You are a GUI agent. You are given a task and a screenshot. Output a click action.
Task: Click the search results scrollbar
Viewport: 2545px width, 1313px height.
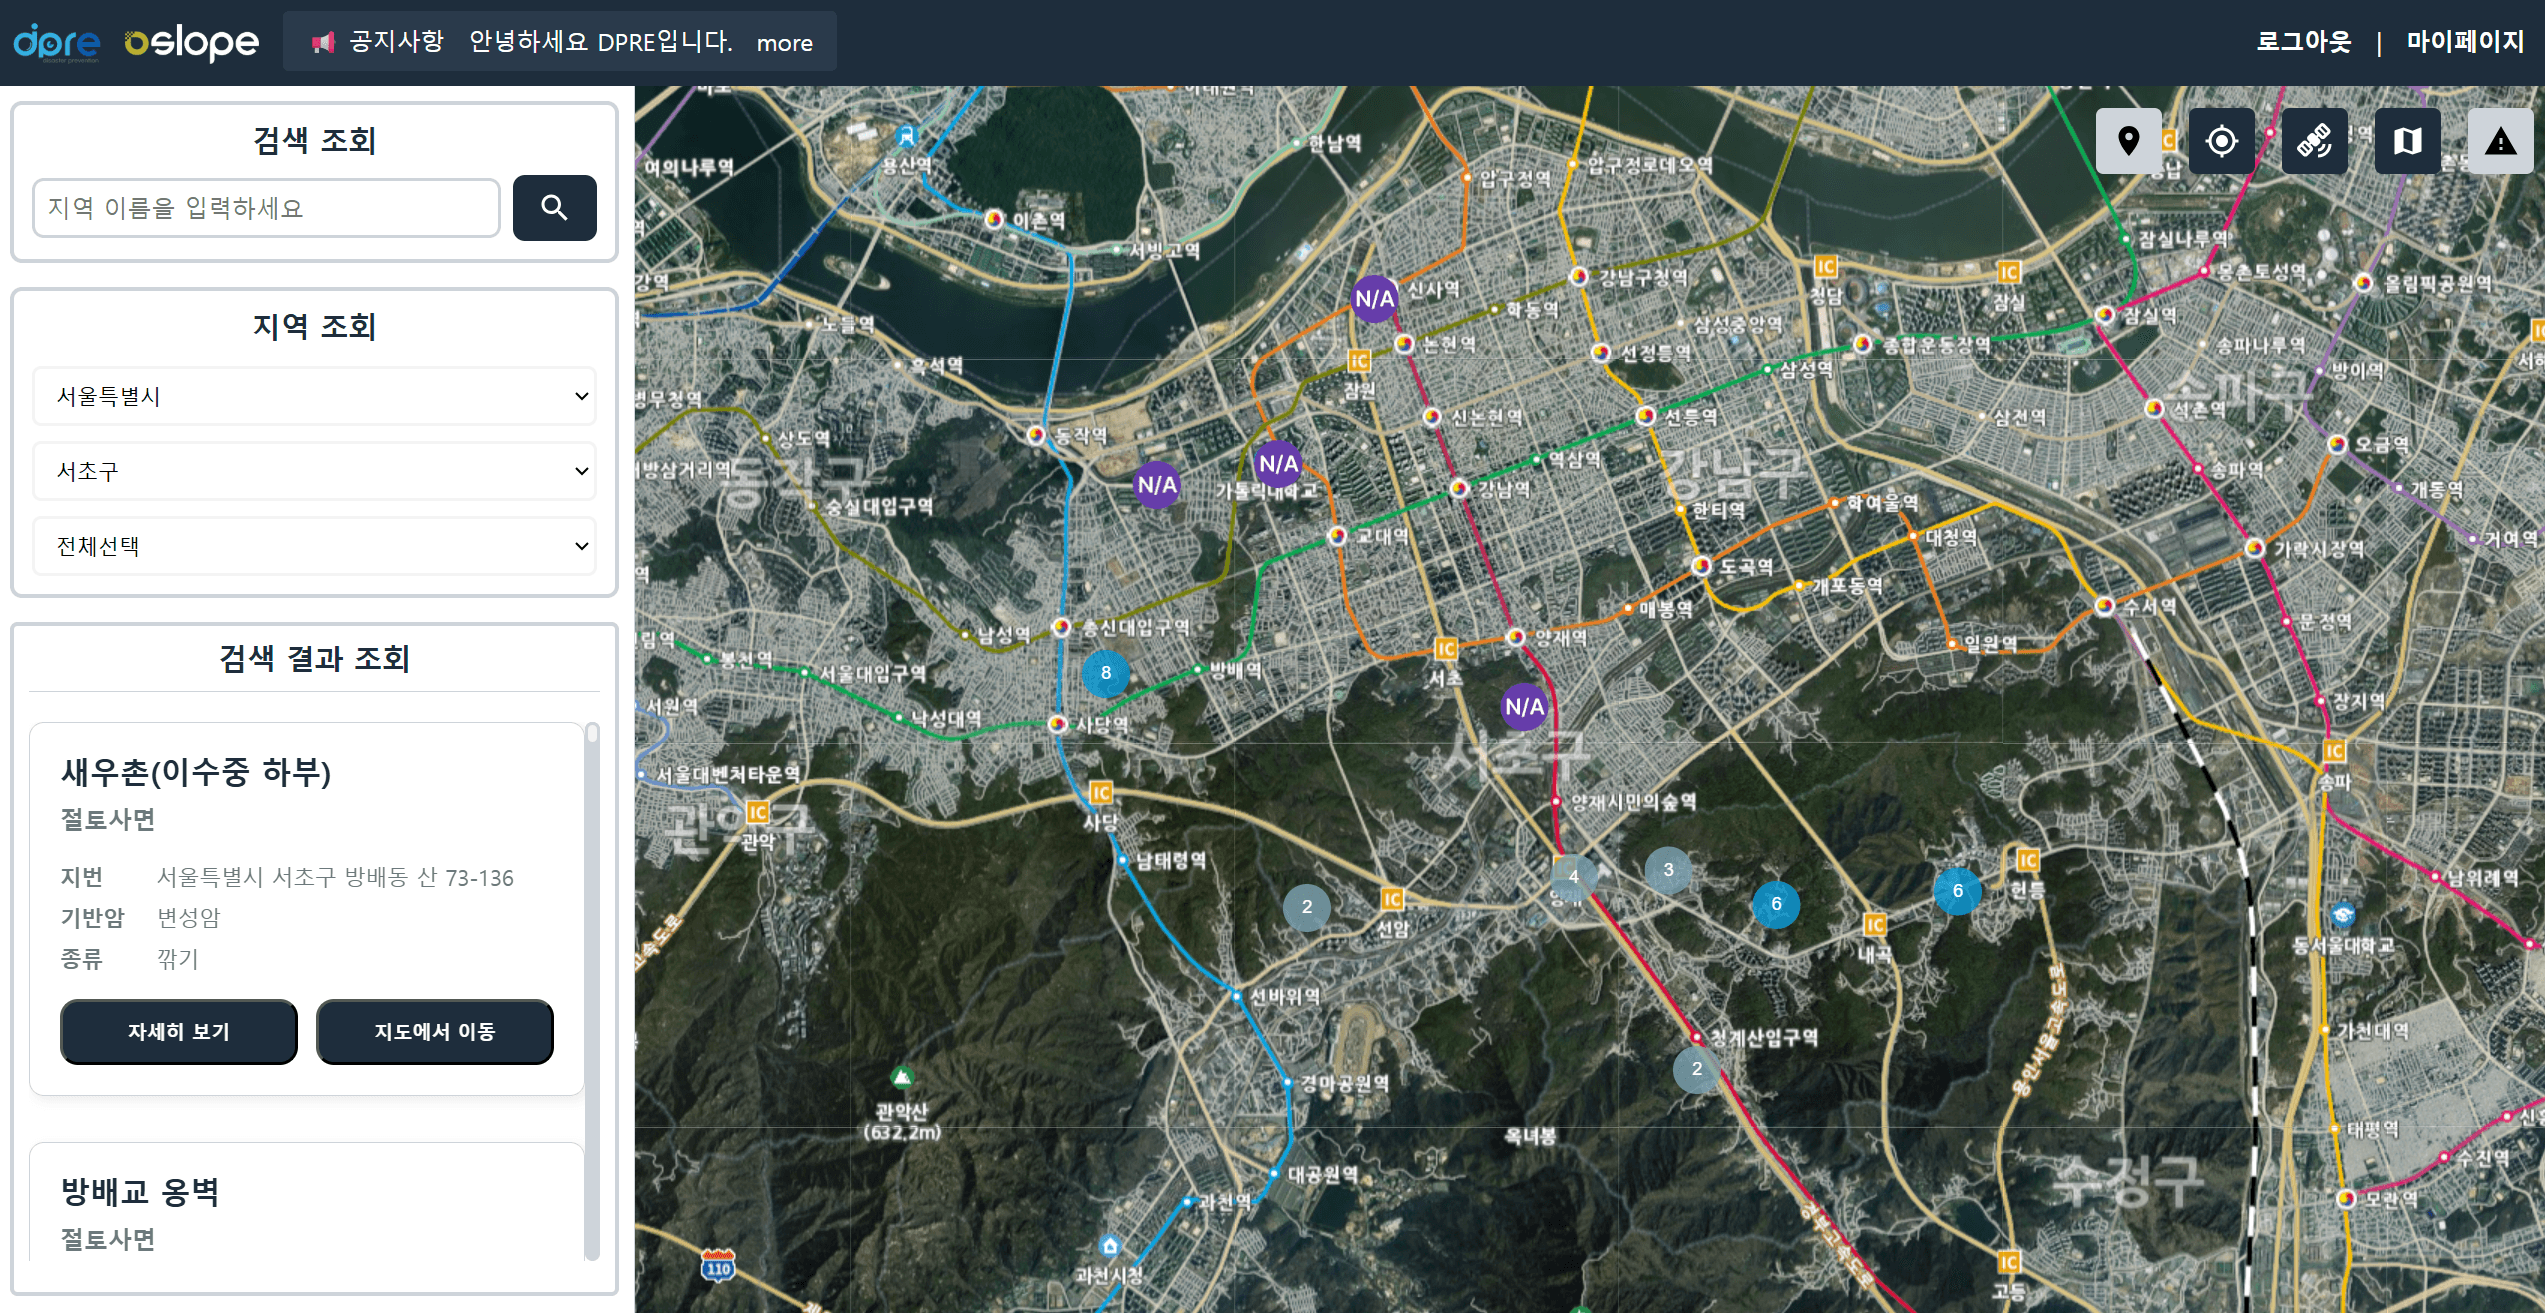[592, 990]
